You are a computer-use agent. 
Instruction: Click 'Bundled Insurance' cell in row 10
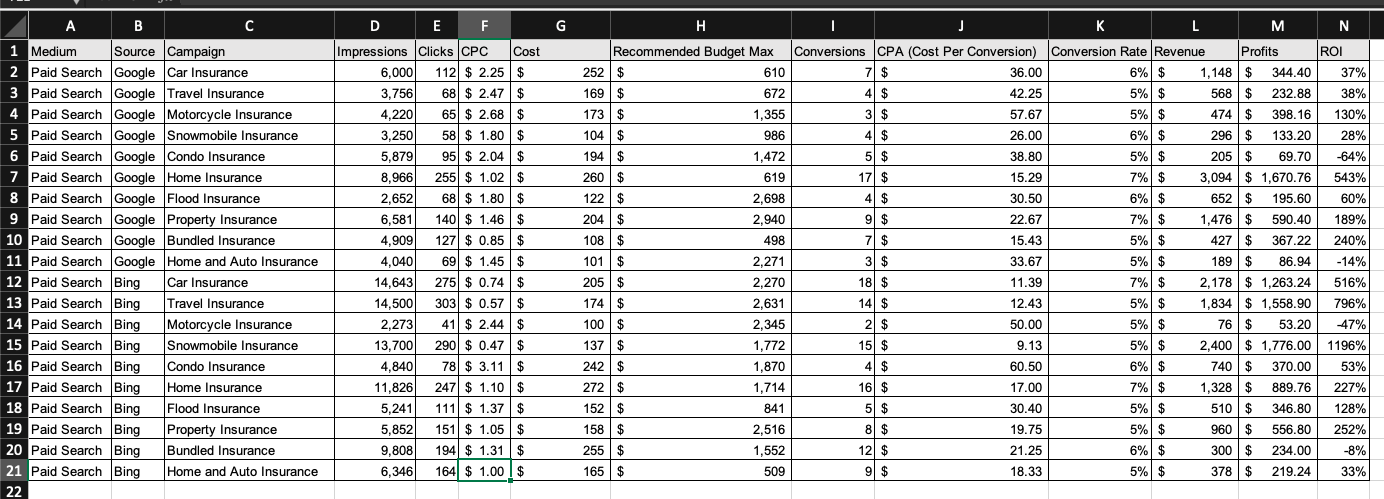(249, 240)
